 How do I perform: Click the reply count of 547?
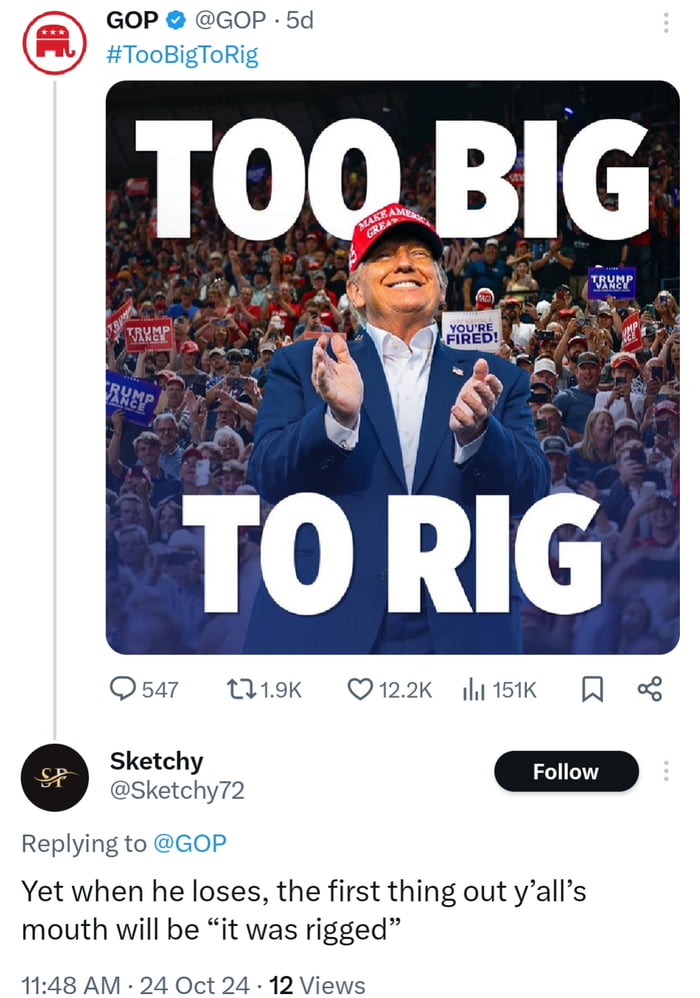click(x=160, y=688)
